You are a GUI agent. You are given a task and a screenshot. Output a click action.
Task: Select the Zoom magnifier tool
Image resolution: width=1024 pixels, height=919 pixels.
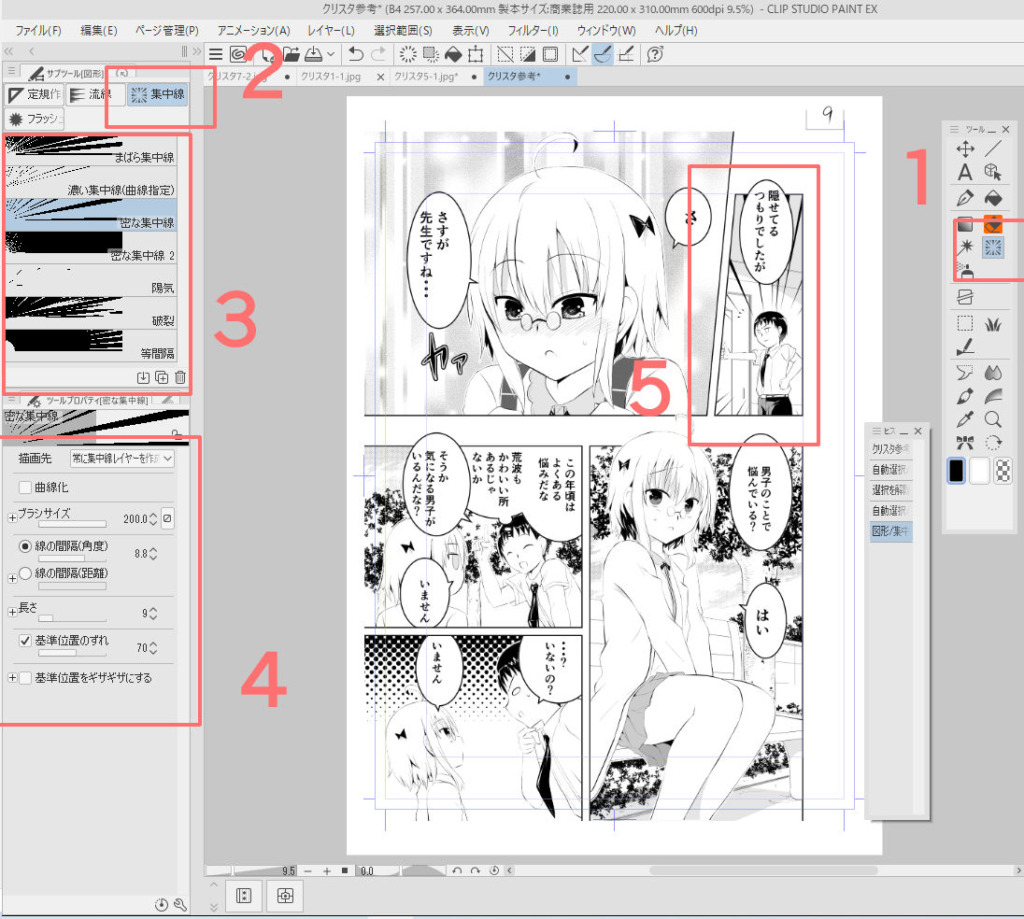click(x=993, y=419)
